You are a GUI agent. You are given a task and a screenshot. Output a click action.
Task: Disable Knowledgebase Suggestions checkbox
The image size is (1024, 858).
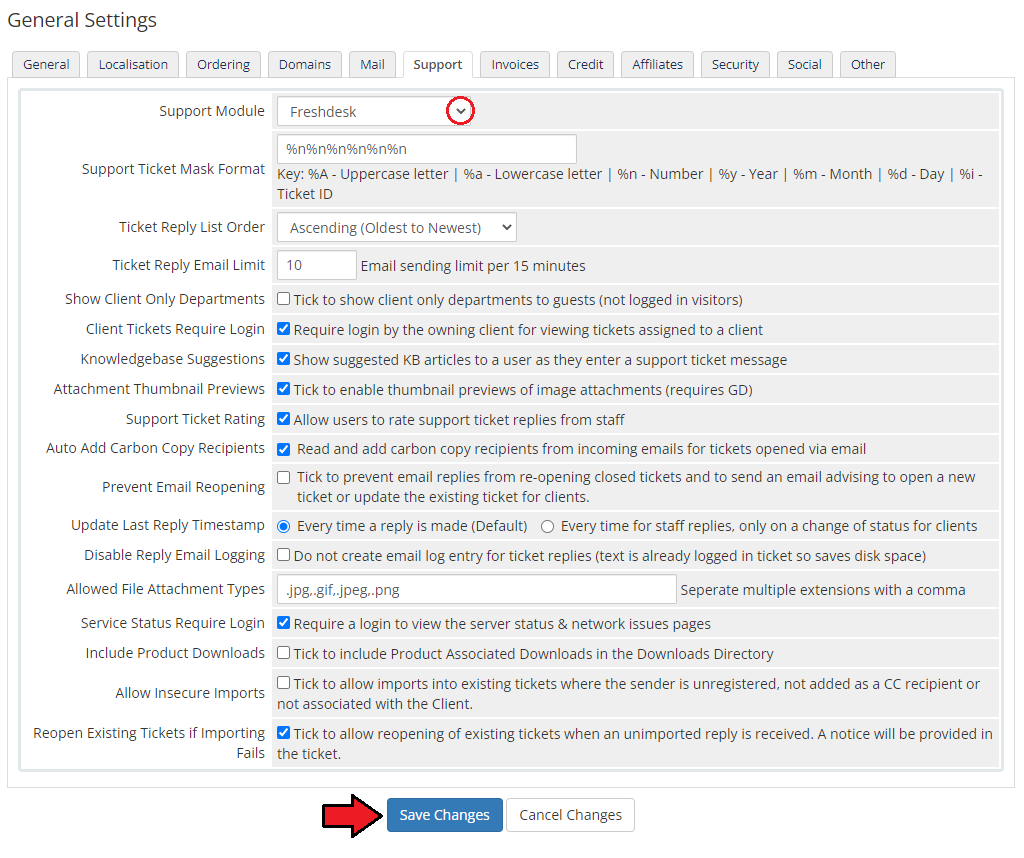tap(284, 359)
